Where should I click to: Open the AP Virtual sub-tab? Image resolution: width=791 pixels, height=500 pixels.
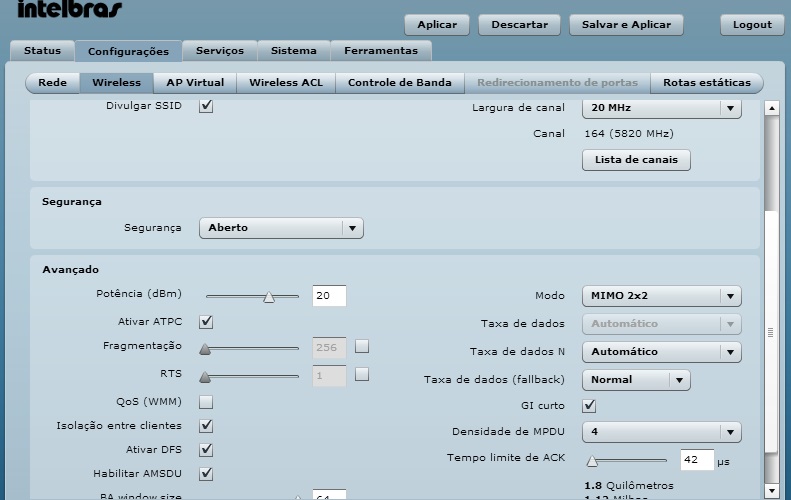click(195, 83)
